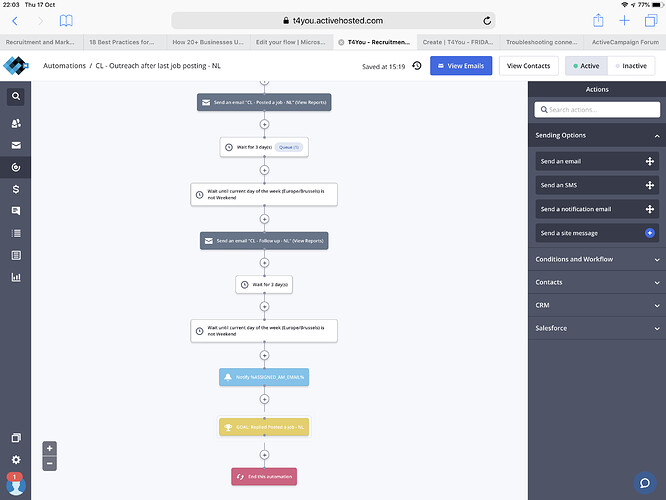
Task: Expand the Salesforce actions section
Action: 596,328
